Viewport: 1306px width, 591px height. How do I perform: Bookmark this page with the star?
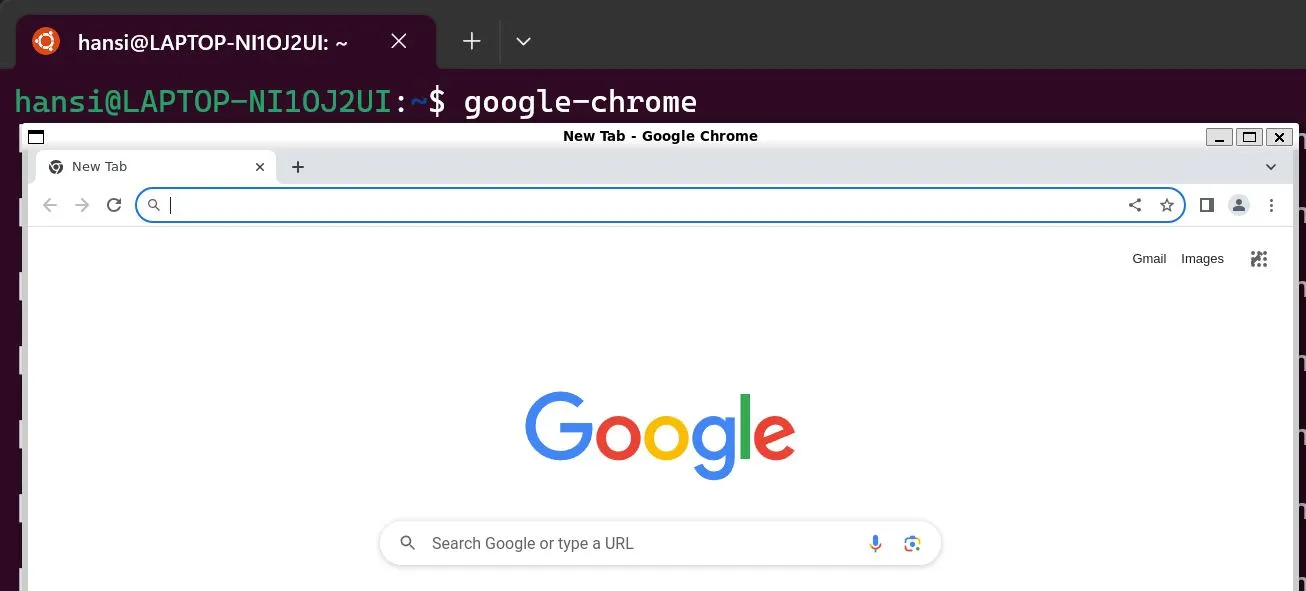tap(1167, 205)
